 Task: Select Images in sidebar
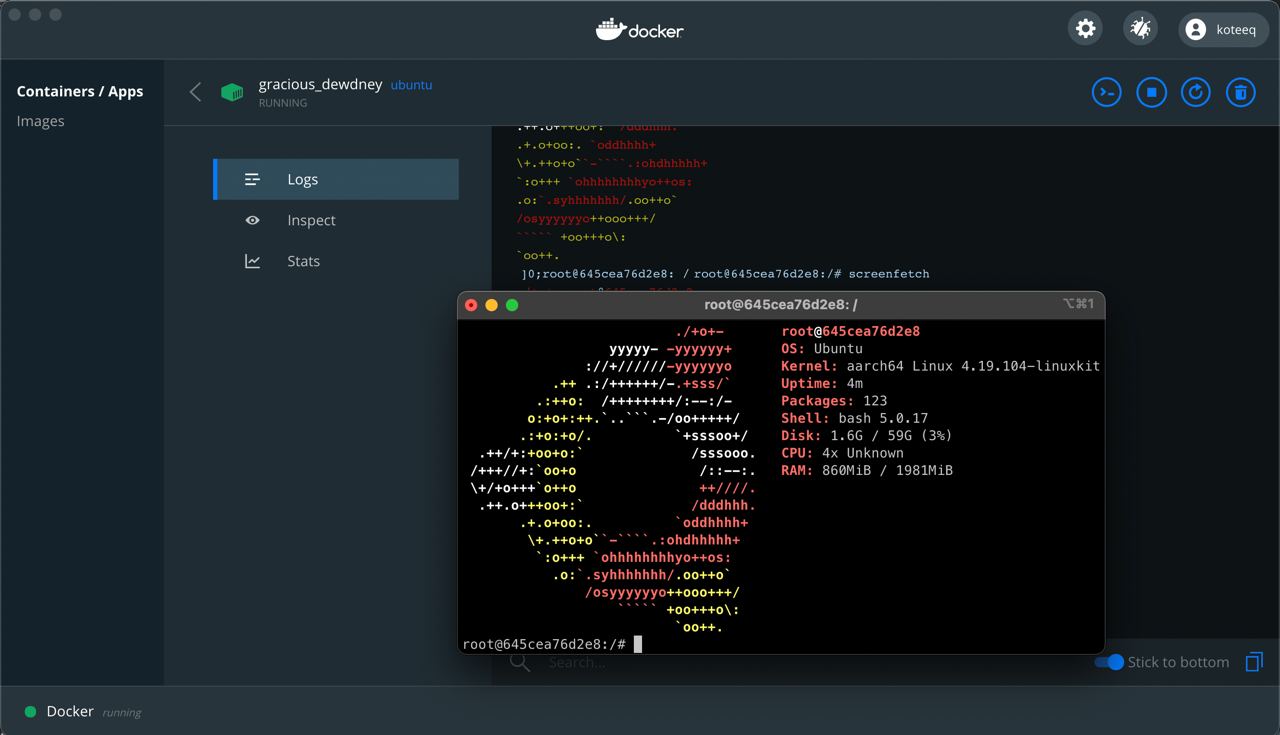pos(40,121)
